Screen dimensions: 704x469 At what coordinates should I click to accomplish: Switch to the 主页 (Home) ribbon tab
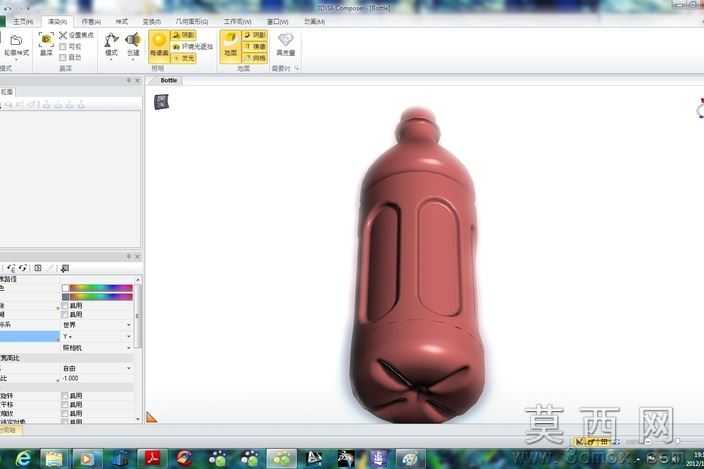click(x=22, y=21)
